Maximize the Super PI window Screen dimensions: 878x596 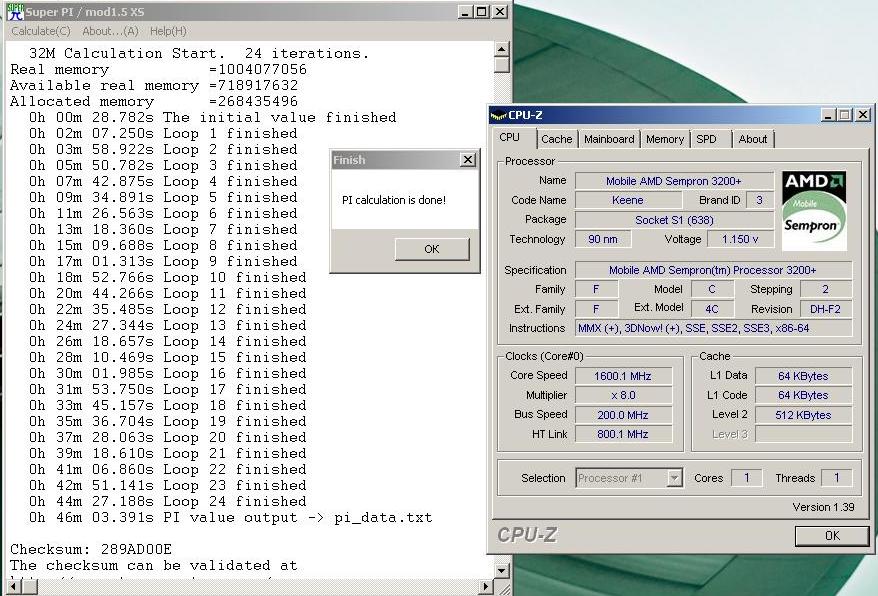point(482,12)
